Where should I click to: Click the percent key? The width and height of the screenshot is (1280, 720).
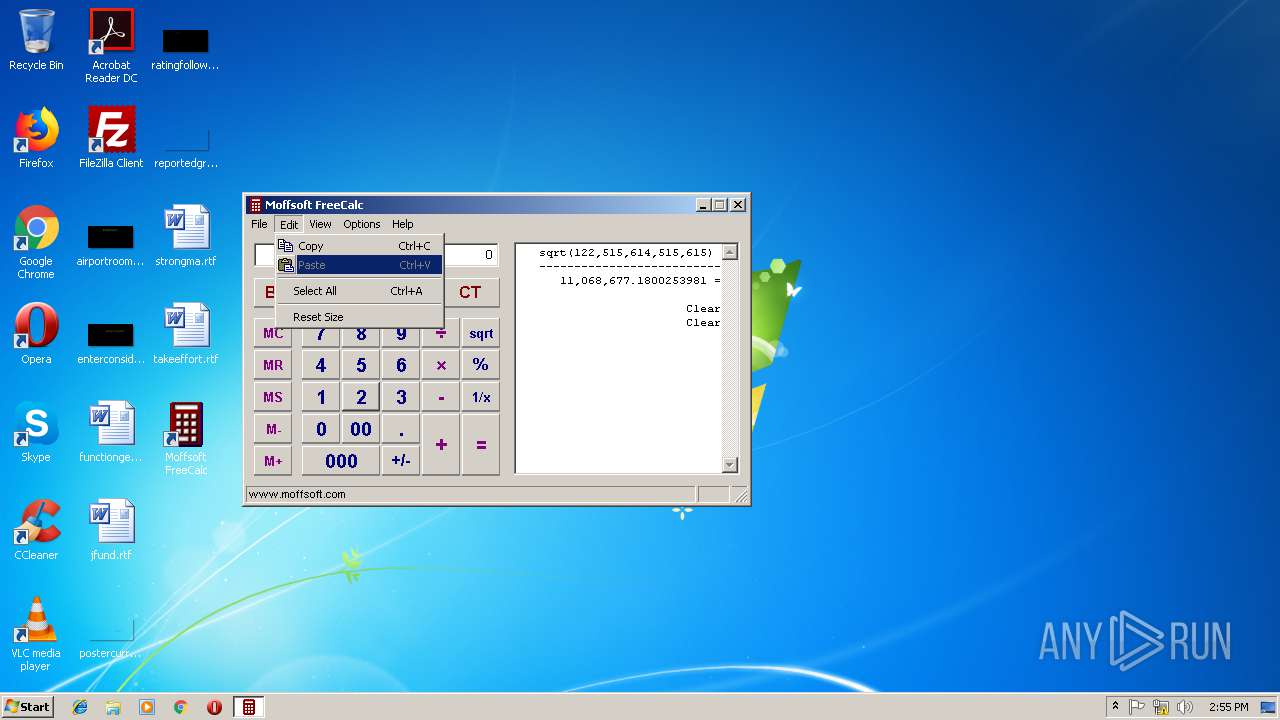click(x=481, y=365)
